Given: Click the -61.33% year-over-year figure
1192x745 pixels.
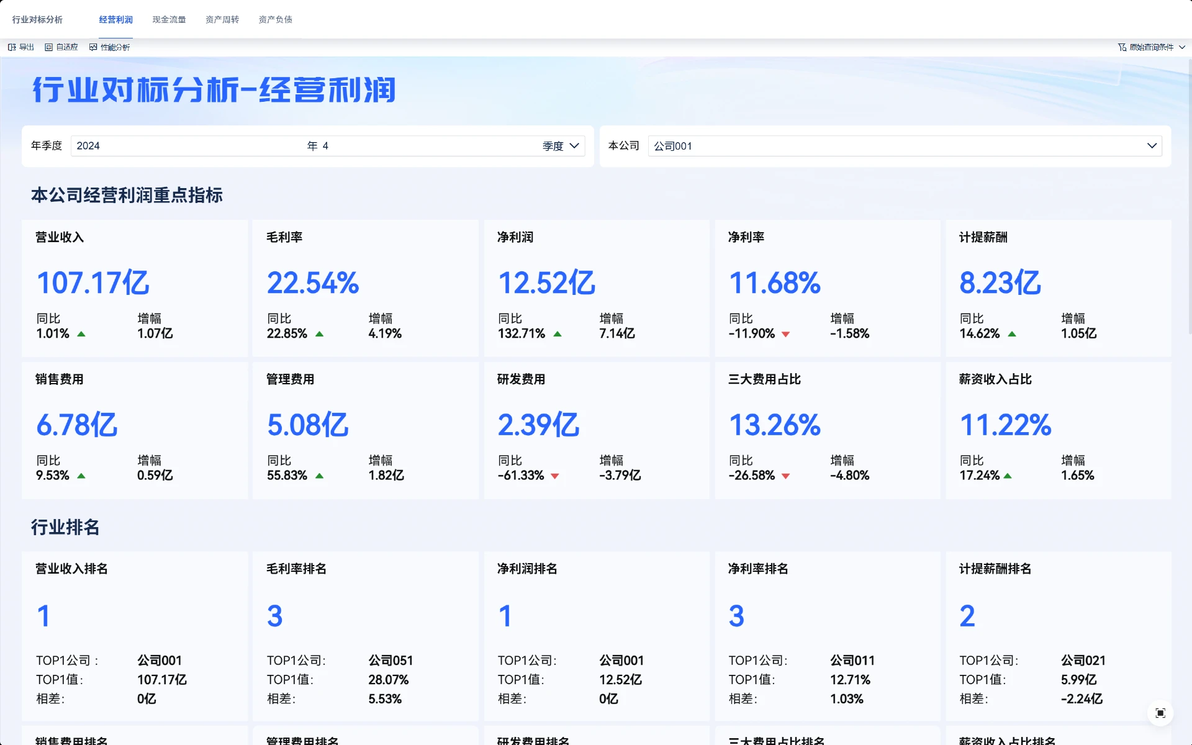Looking at the screenshot, I should click(521, 476).
